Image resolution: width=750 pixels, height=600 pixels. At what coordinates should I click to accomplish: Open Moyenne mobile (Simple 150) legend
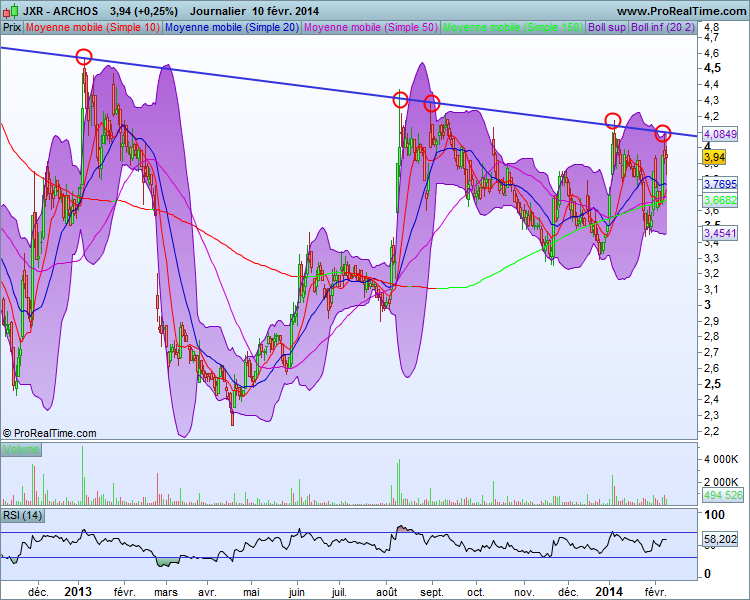click(x=513, y=27)
